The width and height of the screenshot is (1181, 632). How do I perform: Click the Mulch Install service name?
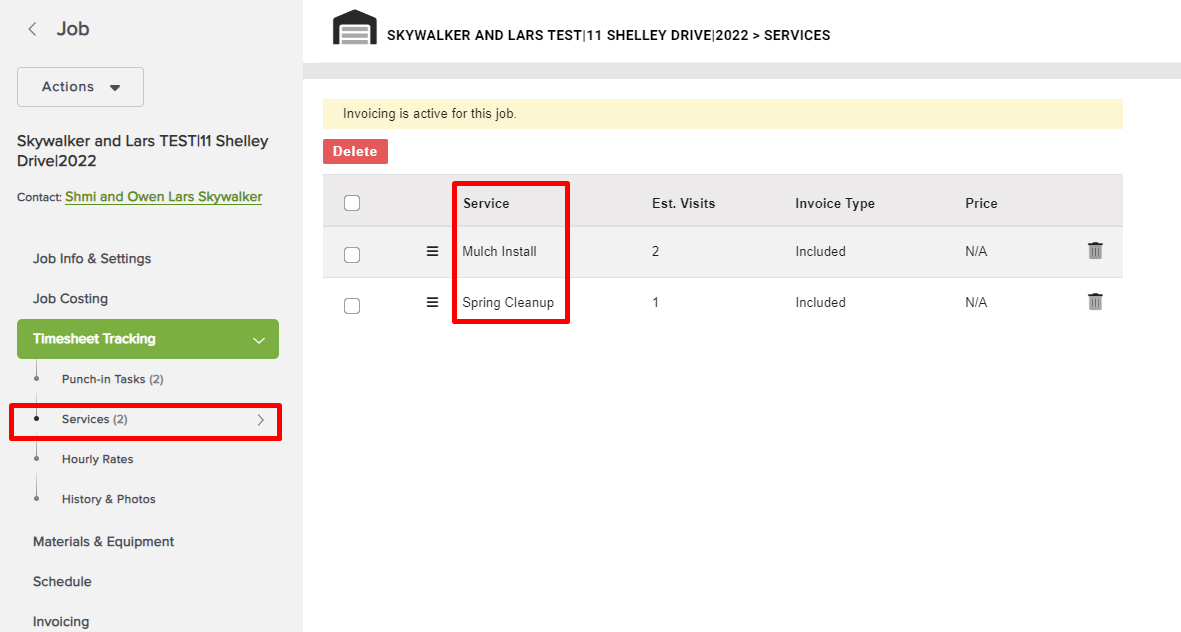[499, 252]
